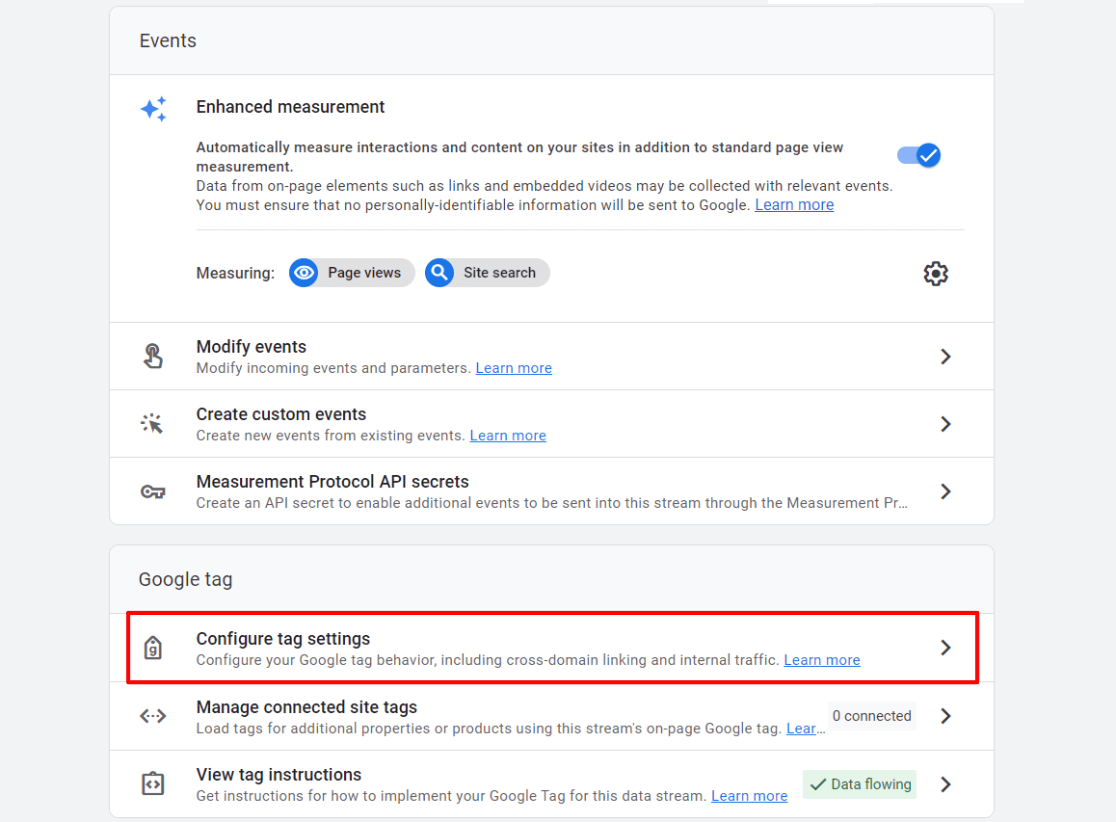This screenshot has width=1116, height=822.
Task: Select the Modify events touch icon
Action: [x=153, y=355]
